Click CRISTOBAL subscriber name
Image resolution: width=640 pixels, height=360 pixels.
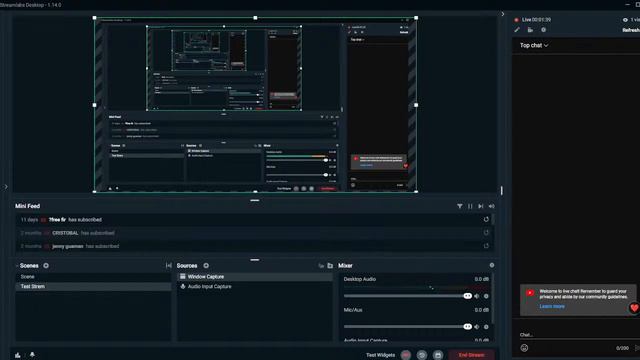click(x=65, y=233)
